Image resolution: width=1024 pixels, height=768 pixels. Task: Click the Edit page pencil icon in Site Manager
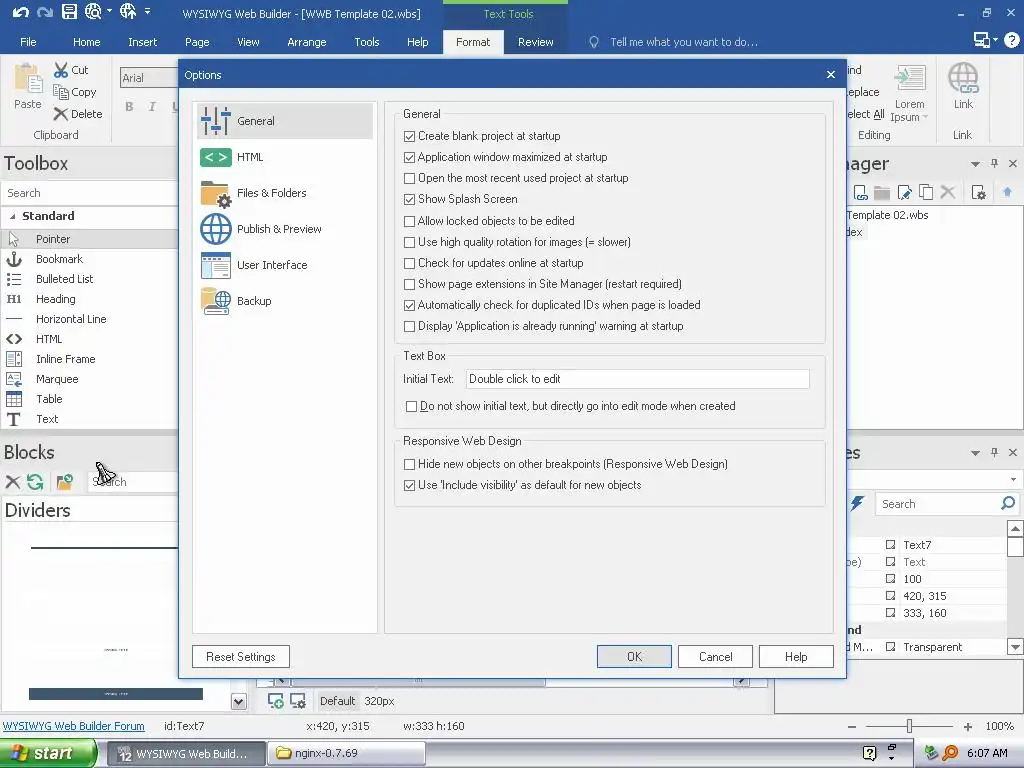pos(904,192)
